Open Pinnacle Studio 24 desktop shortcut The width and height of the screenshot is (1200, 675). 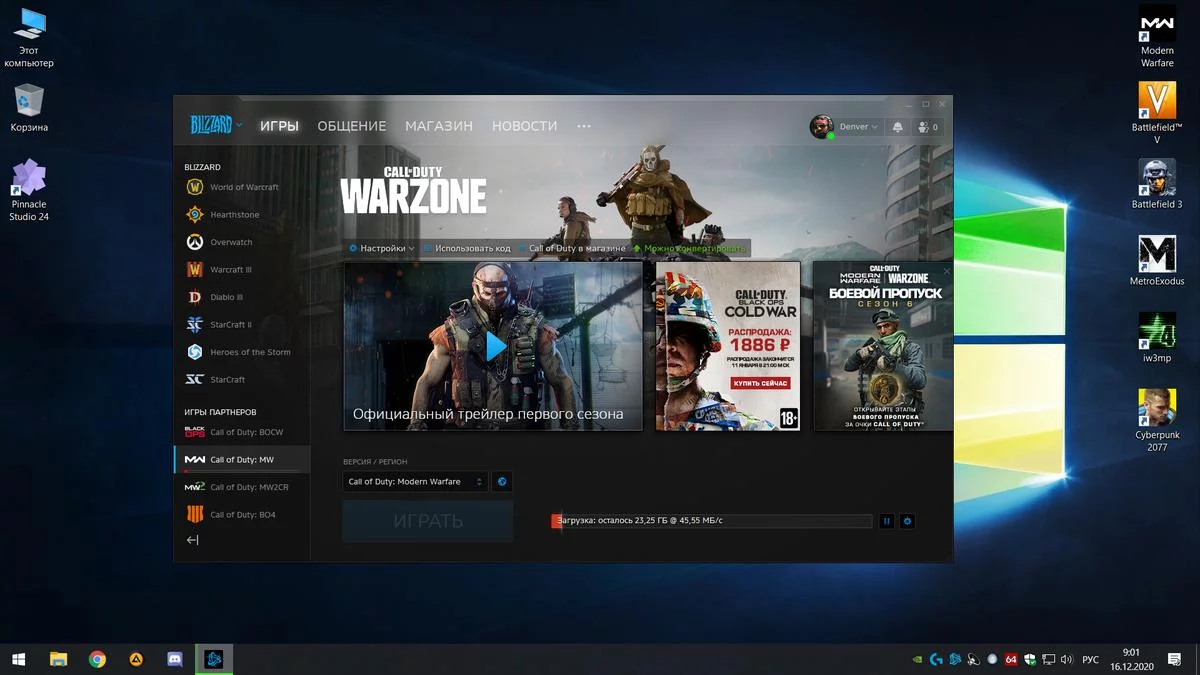coord(29,190)
